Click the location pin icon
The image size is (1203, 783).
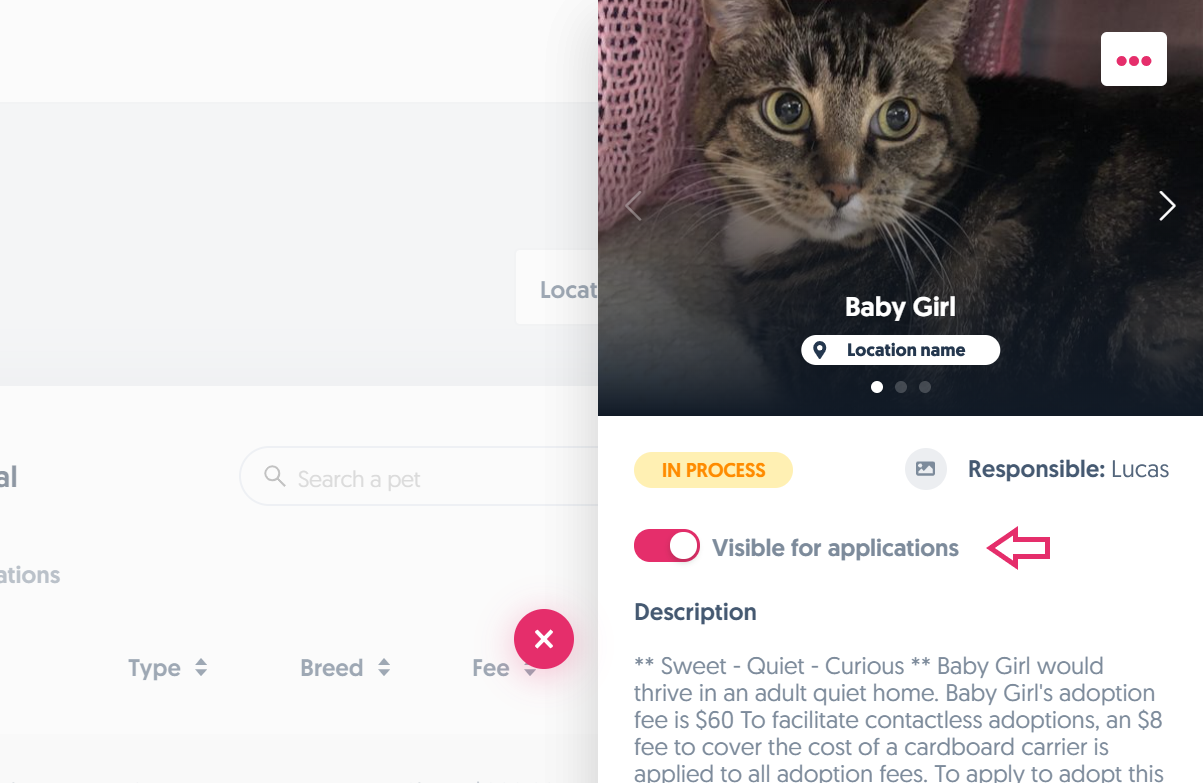point(820,350)
